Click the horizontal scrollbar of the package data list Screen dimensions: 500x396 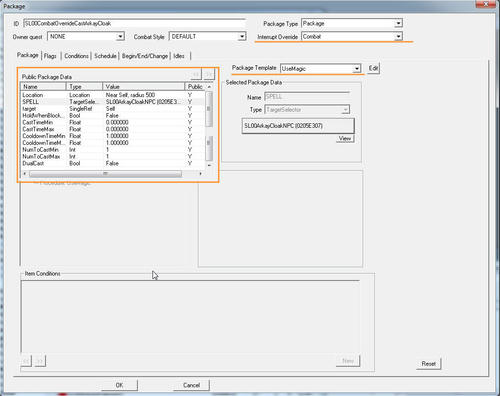pos(112,174)
